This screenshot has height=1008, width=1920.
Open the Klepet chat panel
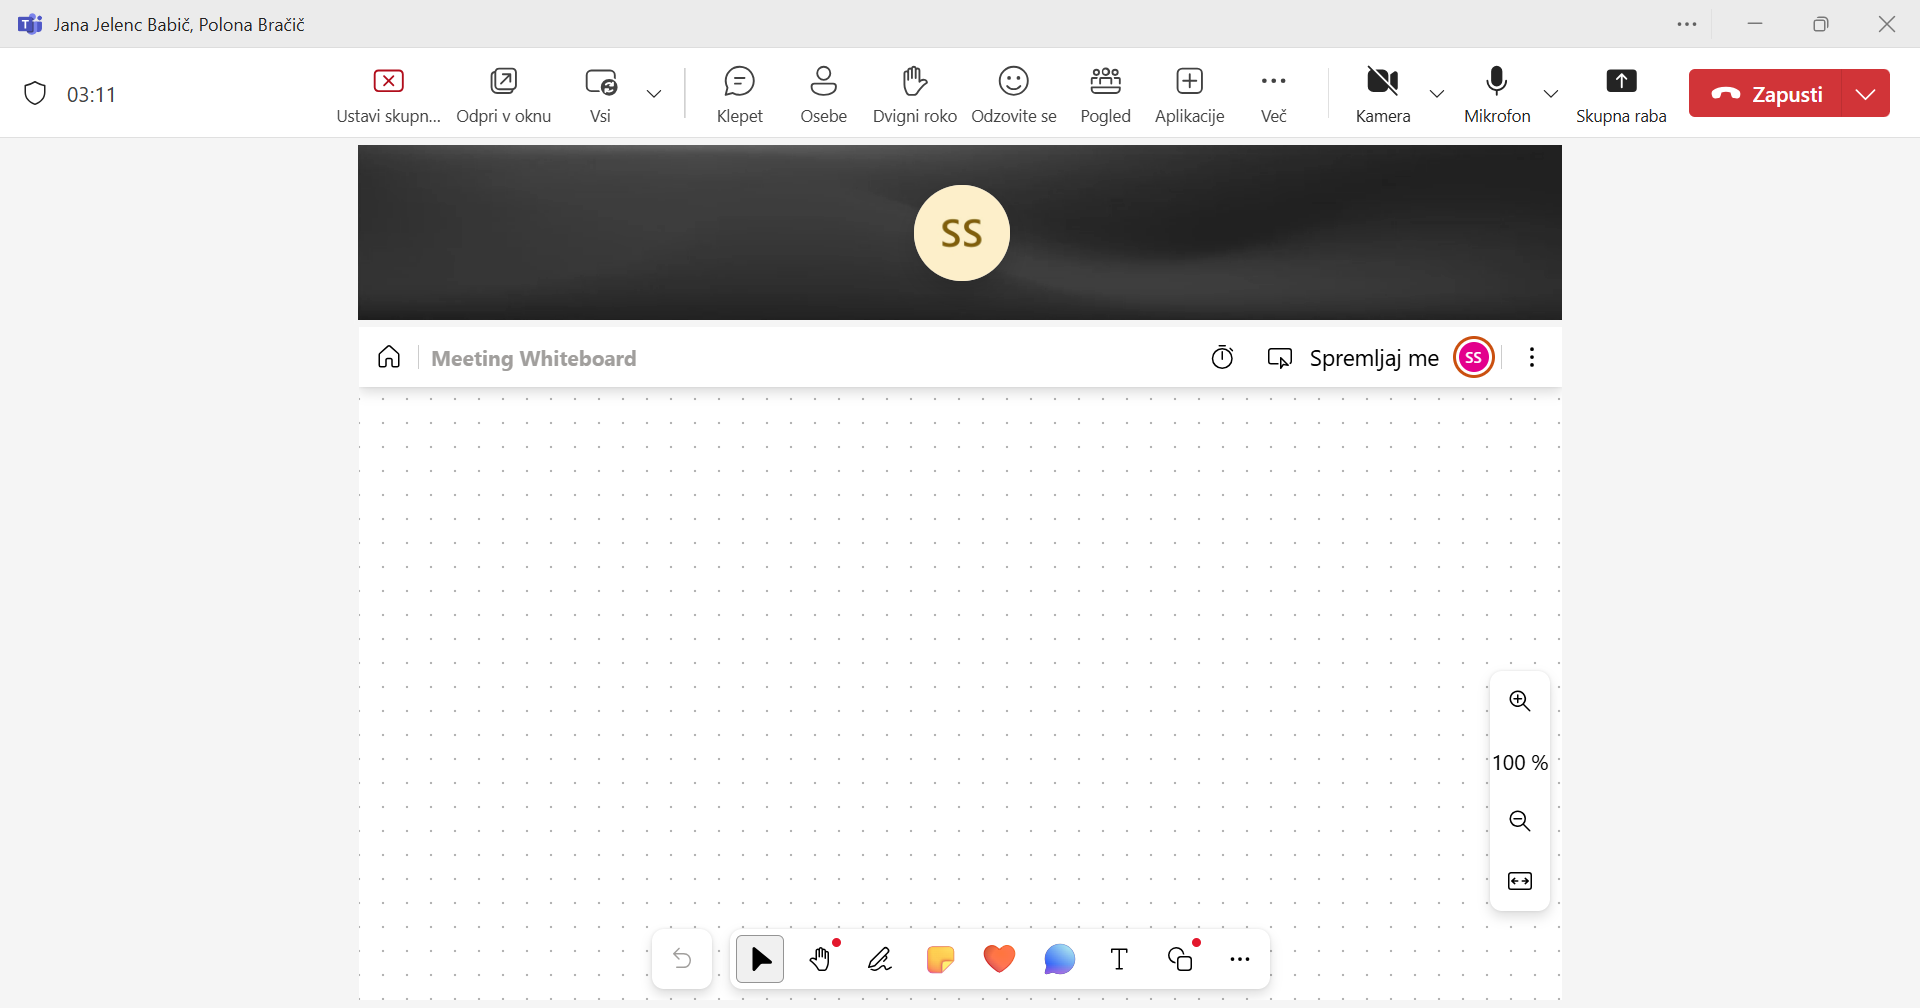[x=740, y=94]
